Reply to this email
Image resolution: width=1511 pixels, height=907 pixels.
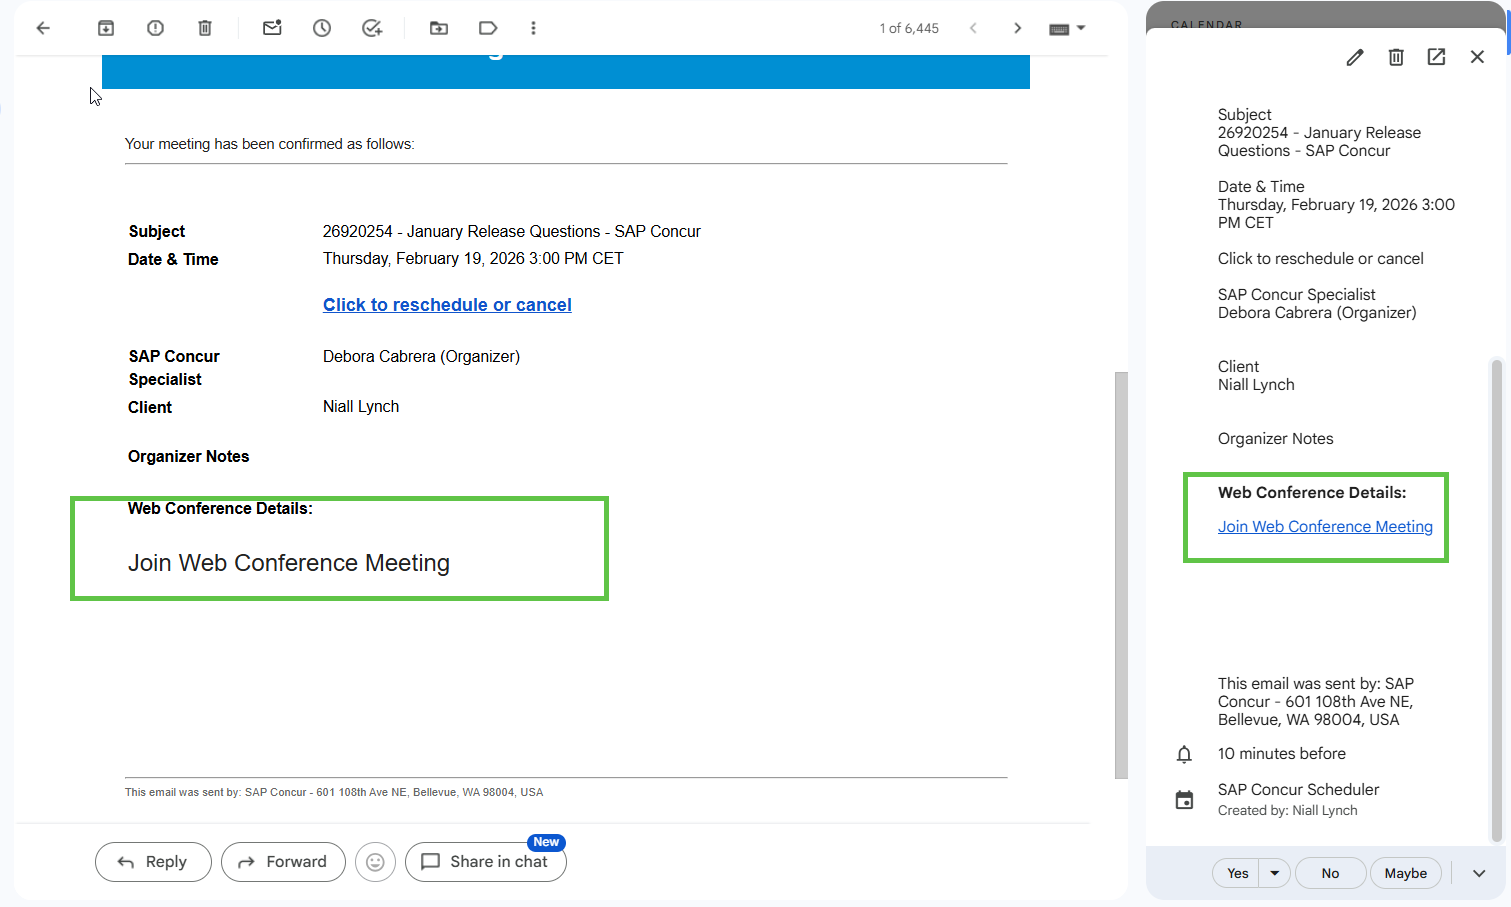click(153, 862)
